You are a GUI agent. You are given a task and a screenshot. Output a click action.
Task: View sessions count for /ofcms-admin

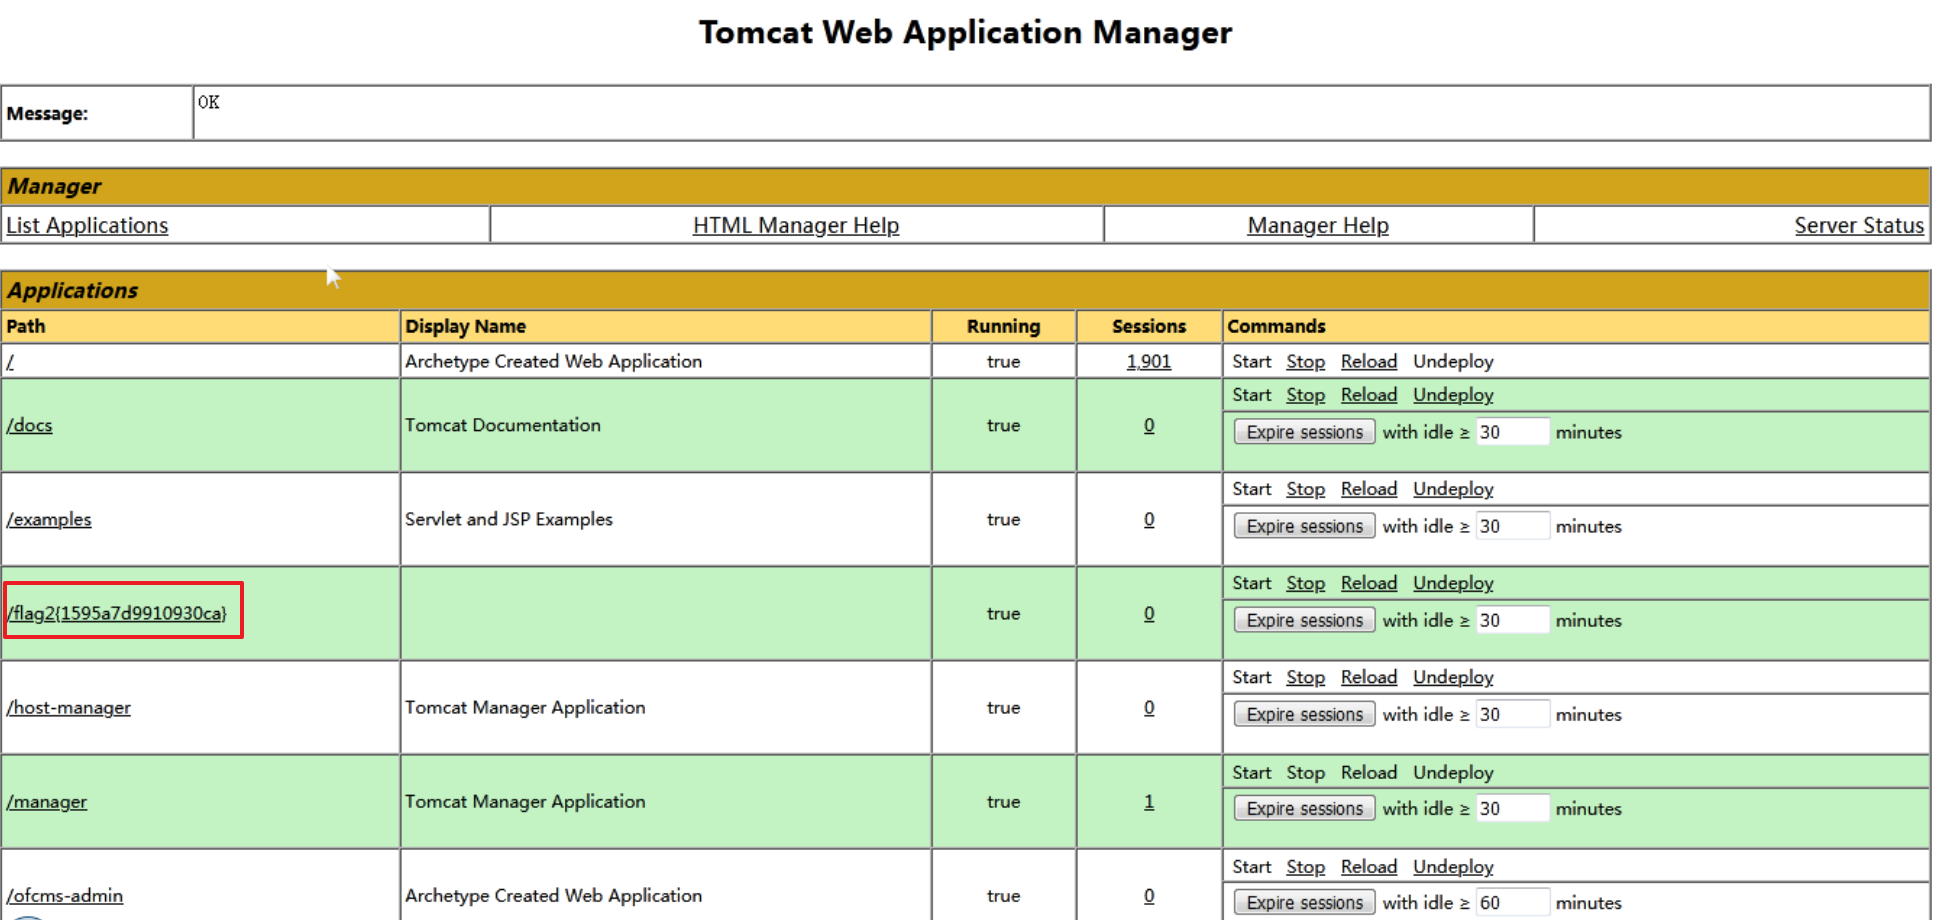coord(1149,895)
